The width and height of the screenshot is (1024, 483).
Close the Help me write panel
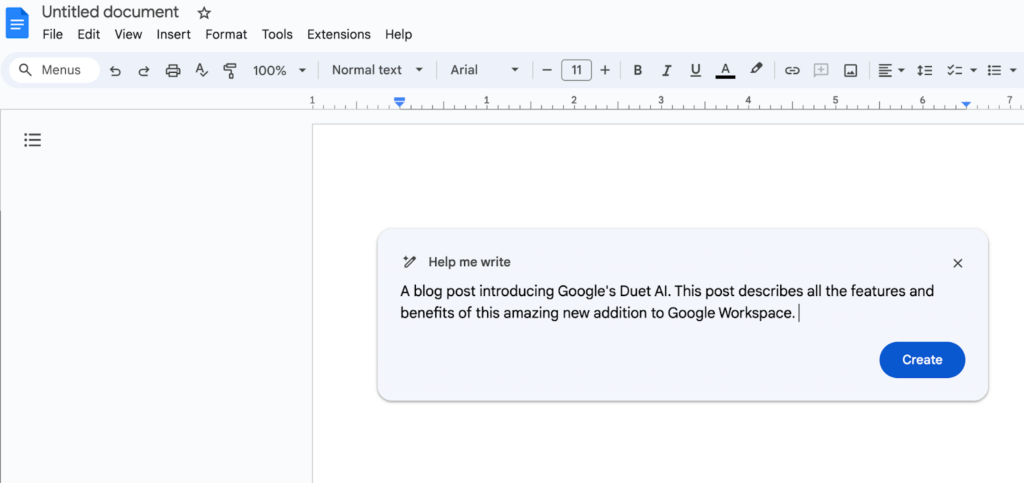click(x=957, y=264)
